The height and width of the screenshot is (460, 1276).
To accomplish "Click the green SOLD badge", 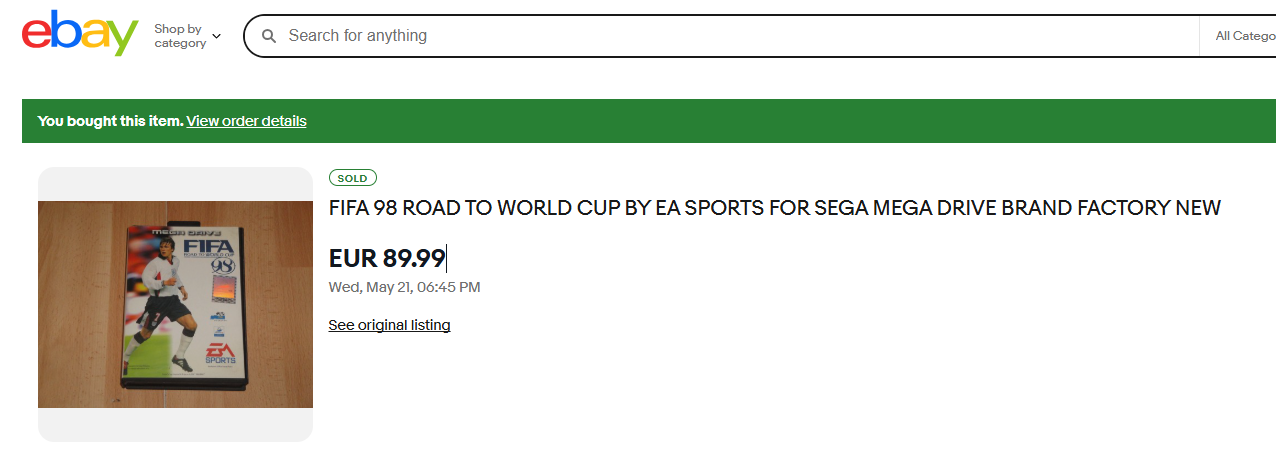I will tap(352, 178).
